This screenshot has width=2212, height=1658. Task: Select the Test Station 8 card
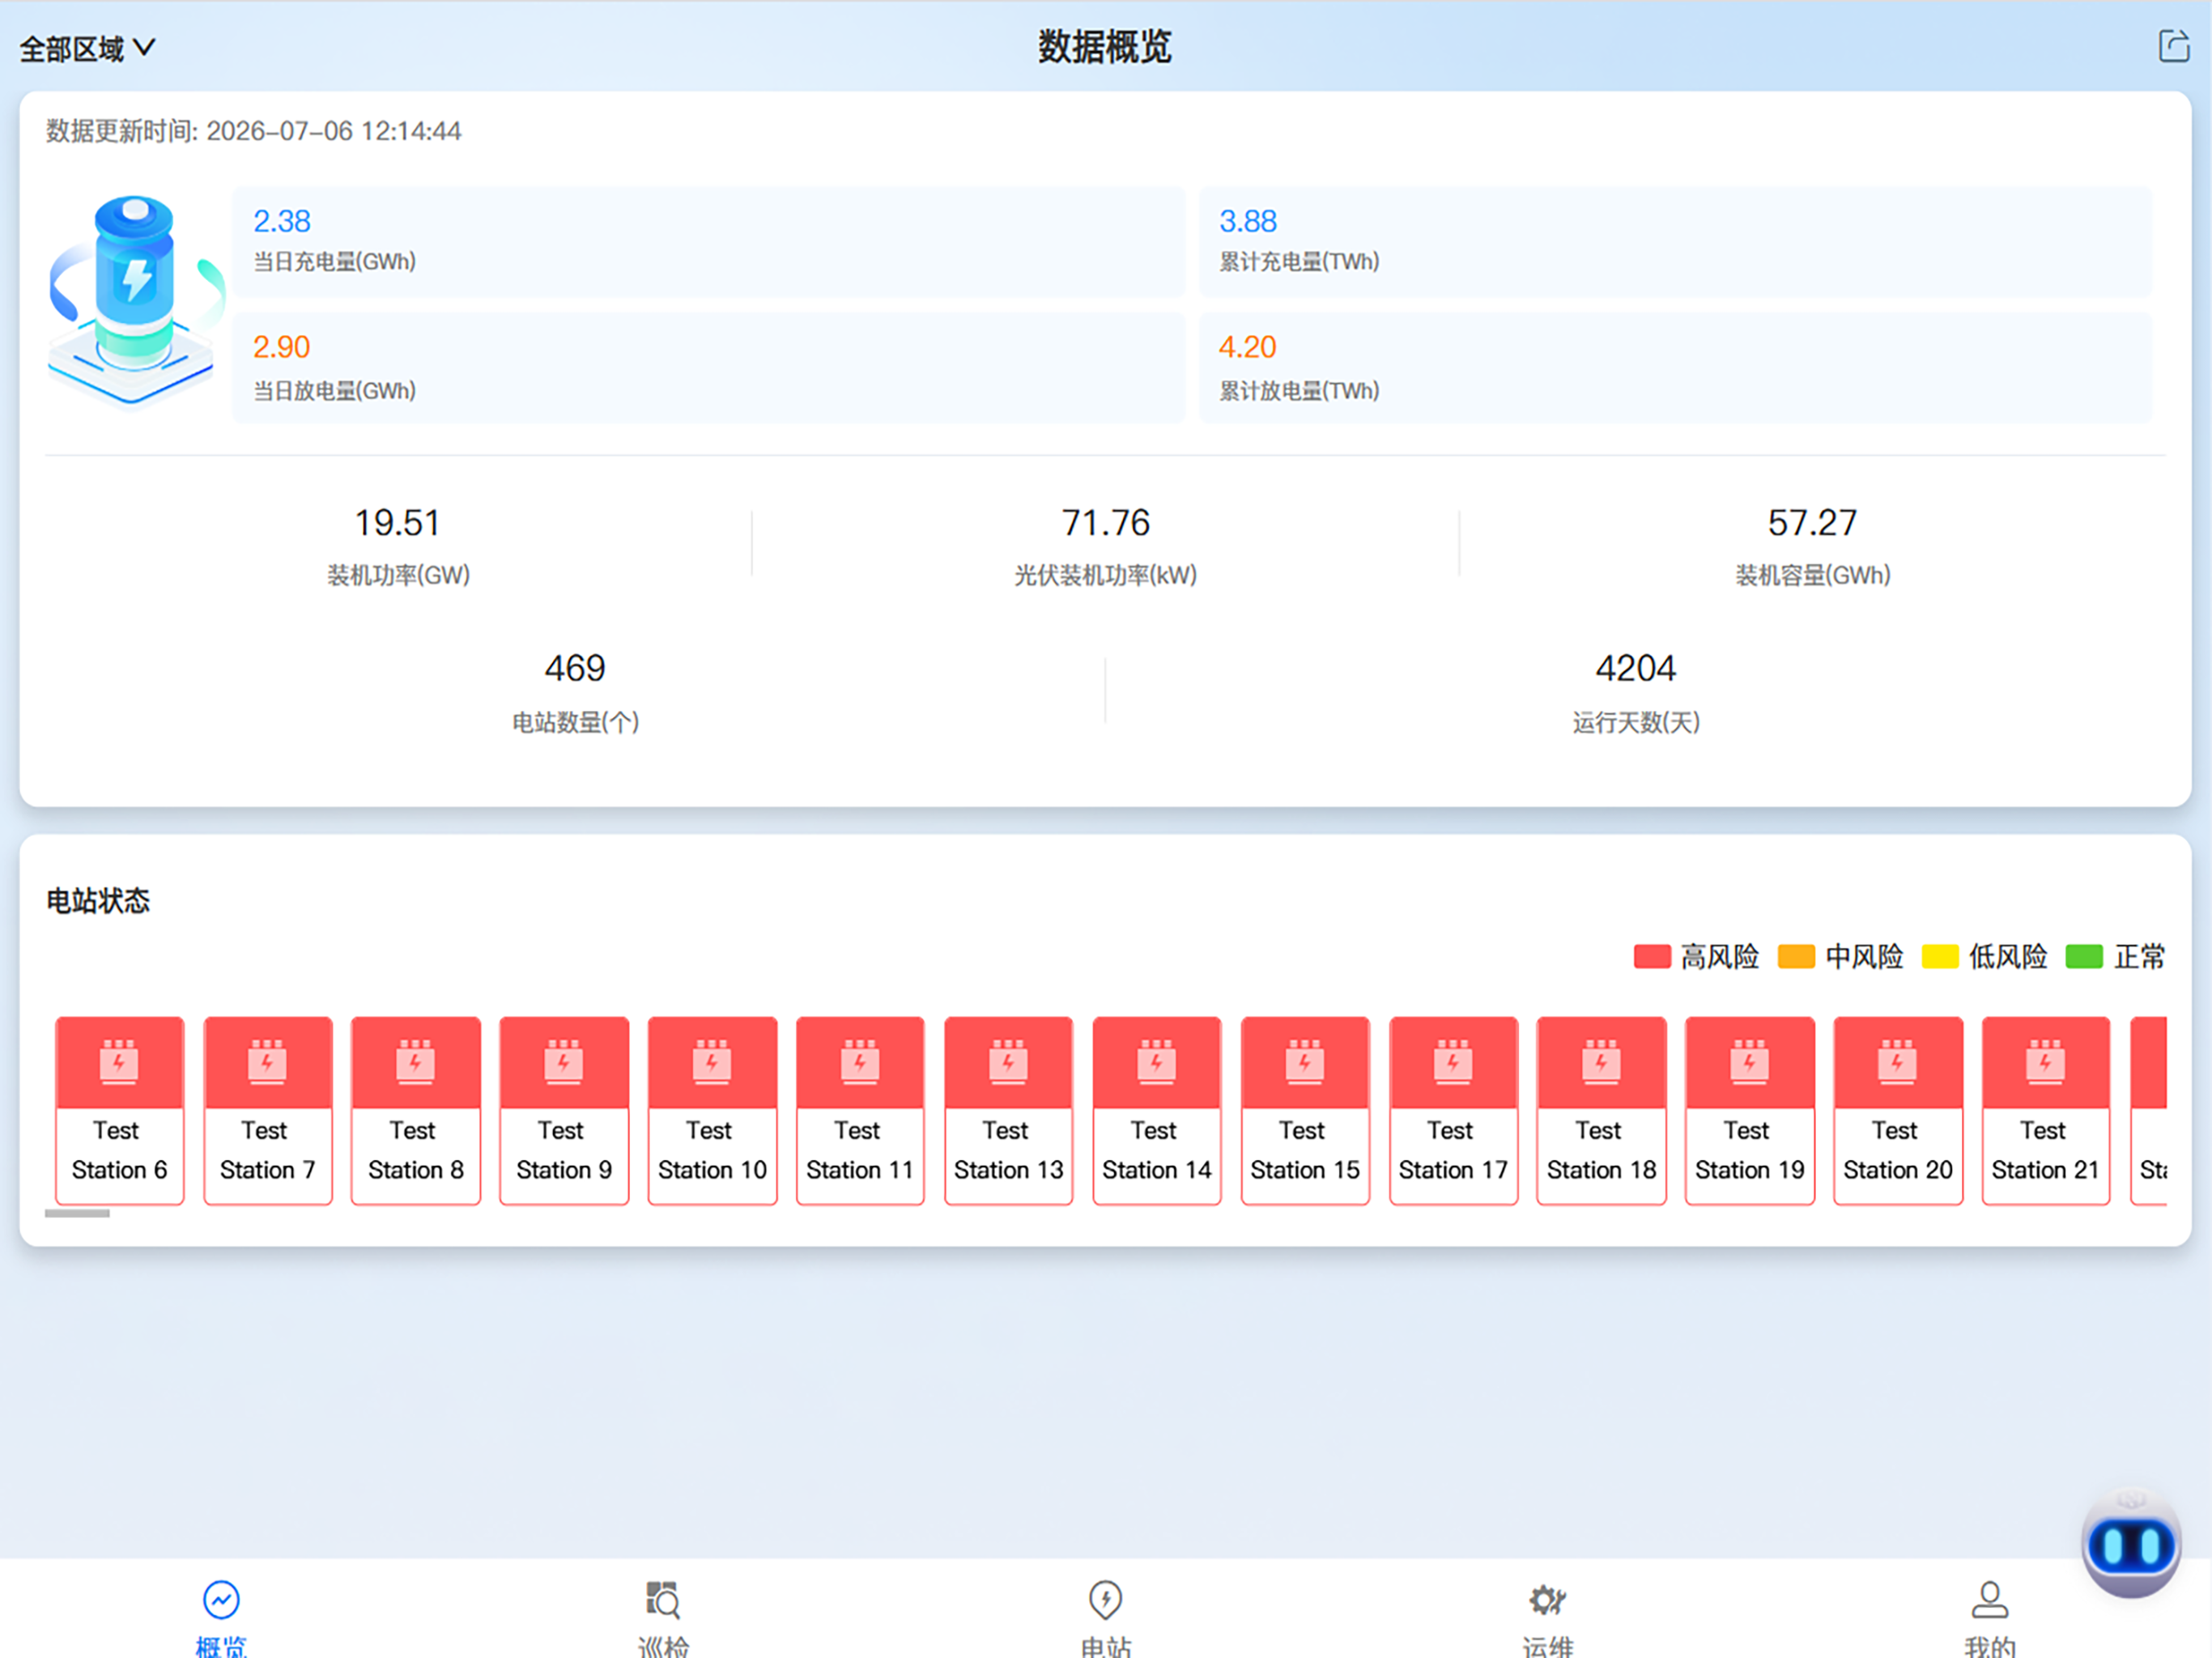pos(416,1110)
